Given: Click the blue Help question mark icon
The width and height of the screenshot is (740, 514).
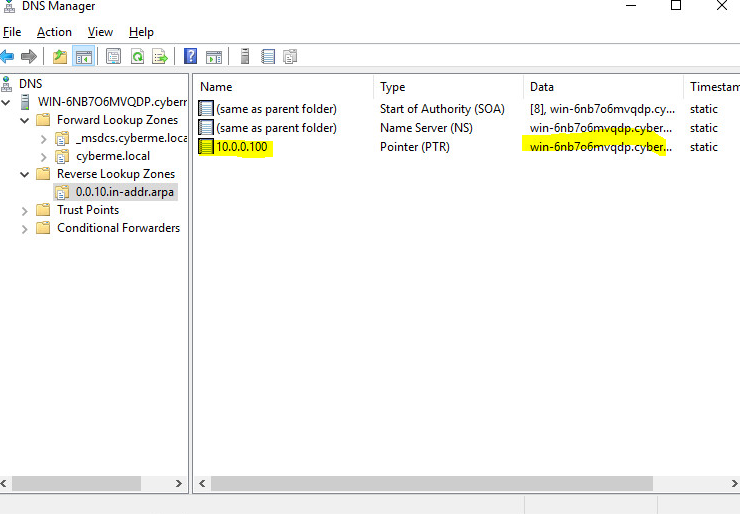Looking at the screenshot, I should coord(190,57).
